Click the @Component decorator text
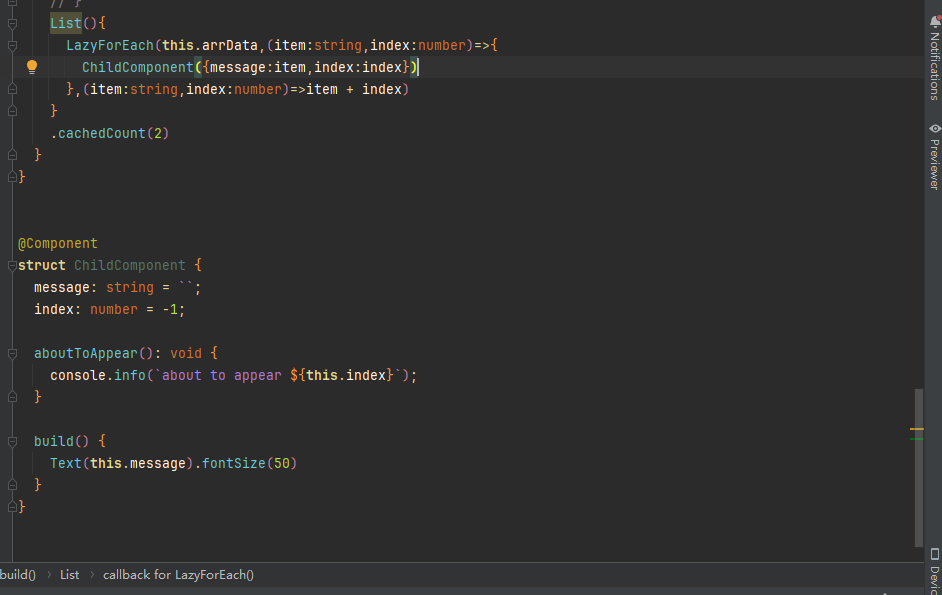This screenshot has width=942, height=595. point(58,243)
